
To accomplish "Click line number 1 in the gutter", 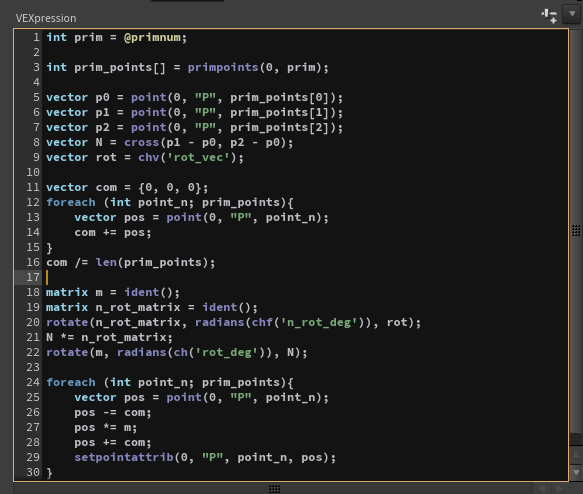I will click(36, 37).
